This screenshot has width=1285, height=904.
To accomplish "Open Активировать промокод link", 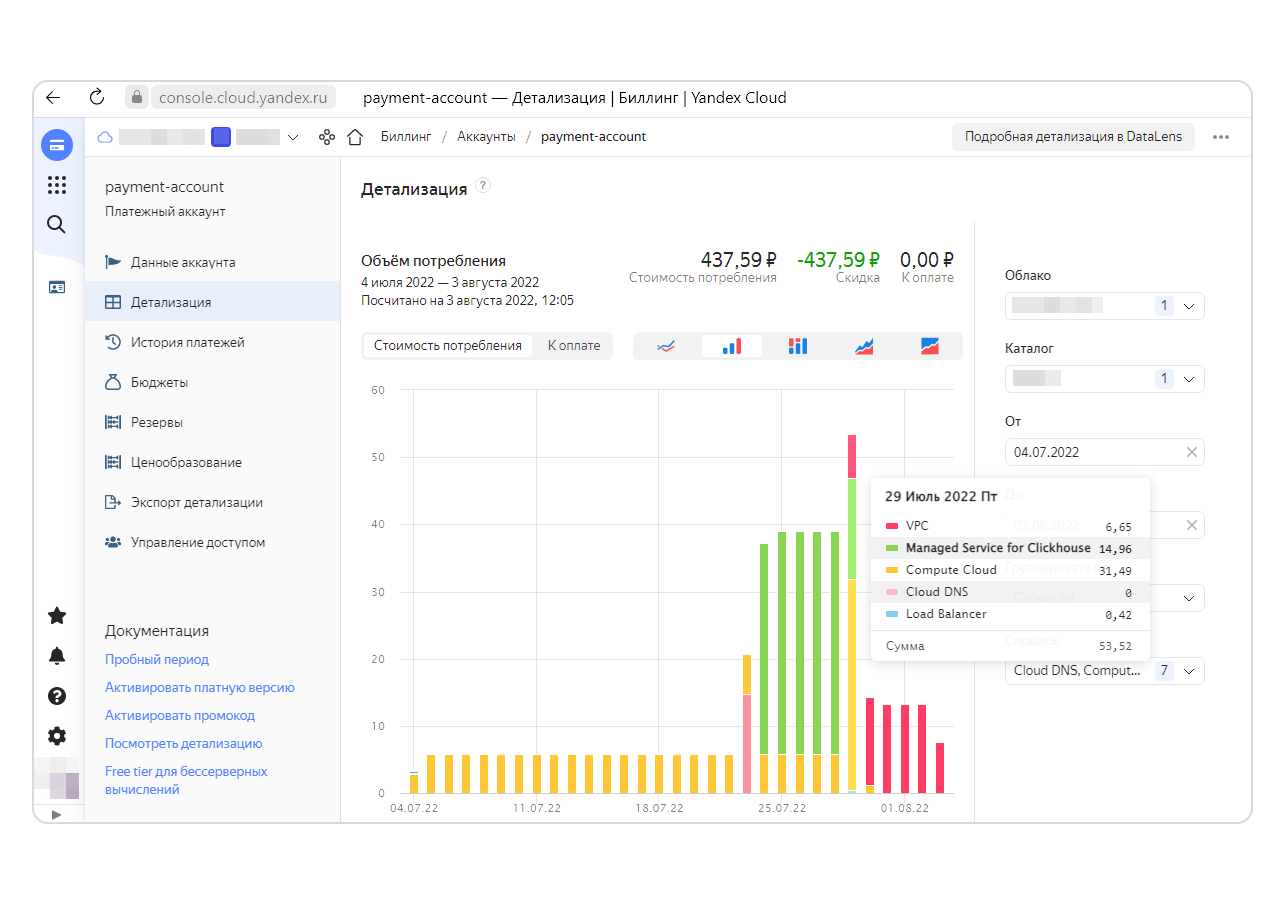I will (180, 716).
